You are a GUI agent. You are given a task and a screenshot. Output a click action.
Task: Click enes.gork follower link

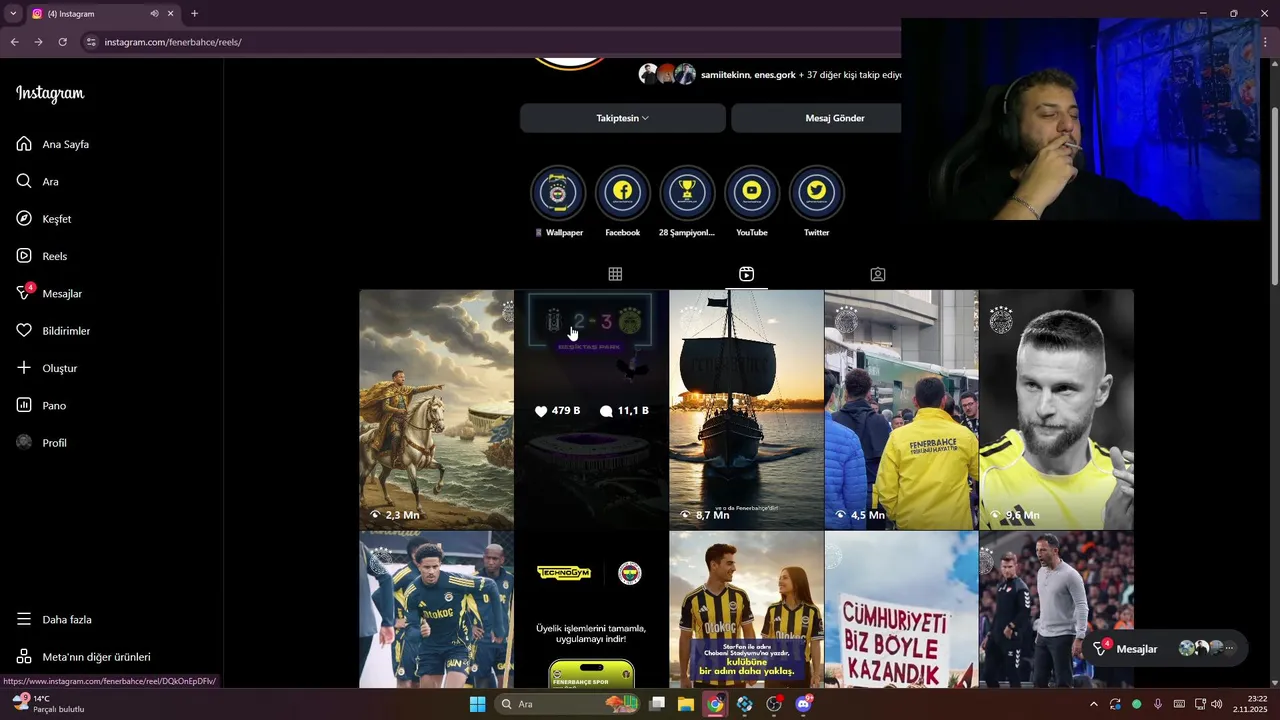[775, 75]
